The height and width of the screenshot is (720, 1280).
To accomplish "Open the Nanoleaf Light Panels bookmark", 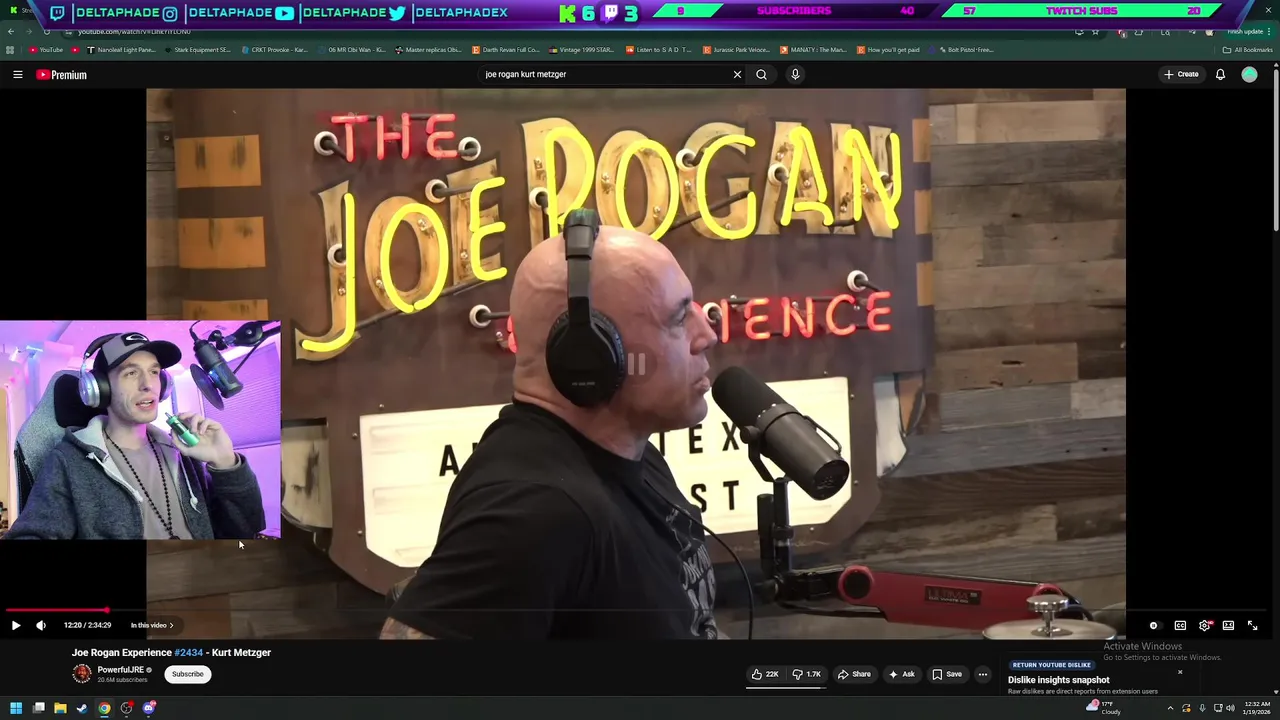I will (x=121, y=50).
